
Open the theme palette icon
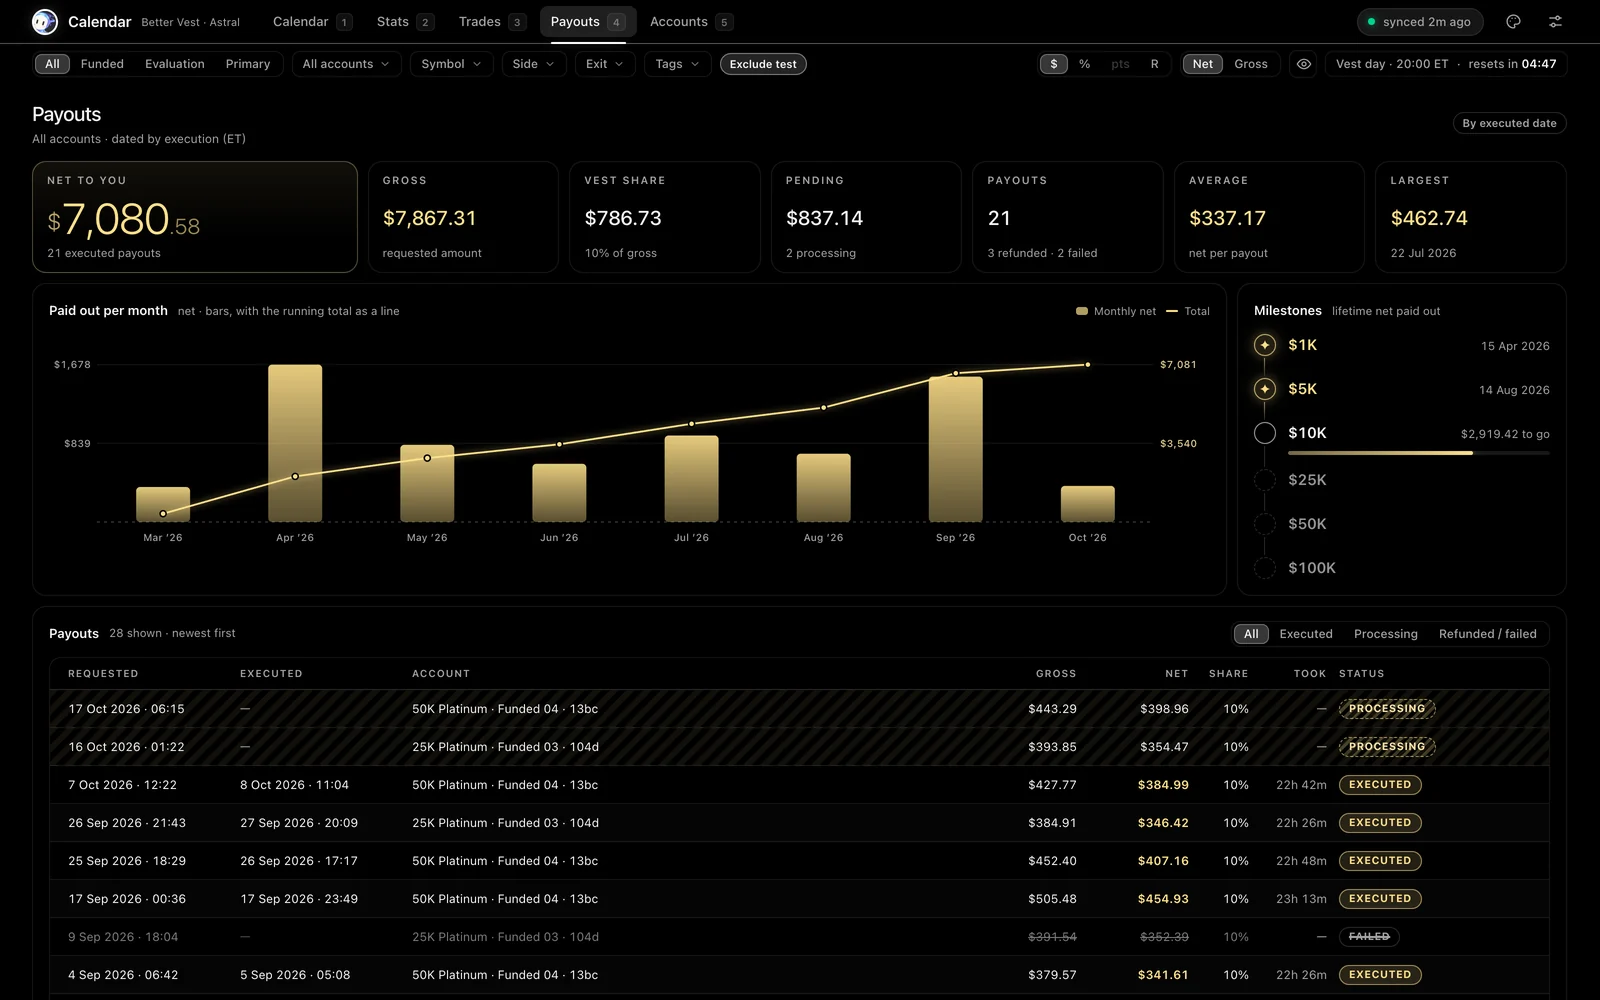pyautogui.click(x=1513, y=22)
